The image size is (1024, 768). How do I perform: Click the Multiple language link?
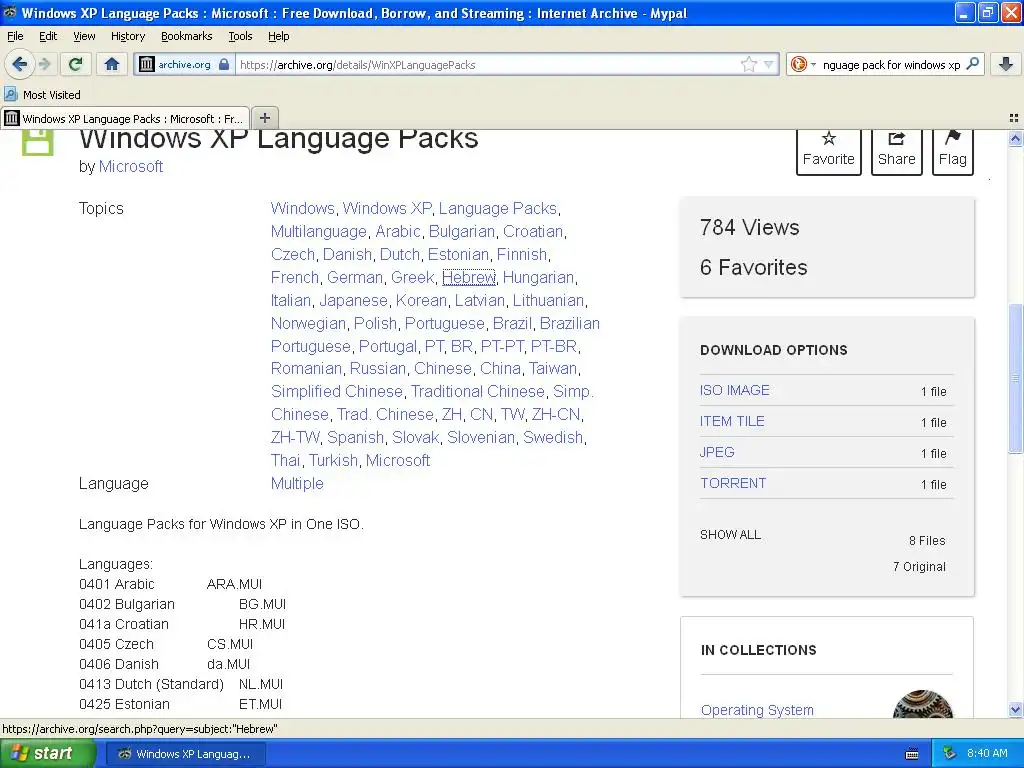pos(297,483)
